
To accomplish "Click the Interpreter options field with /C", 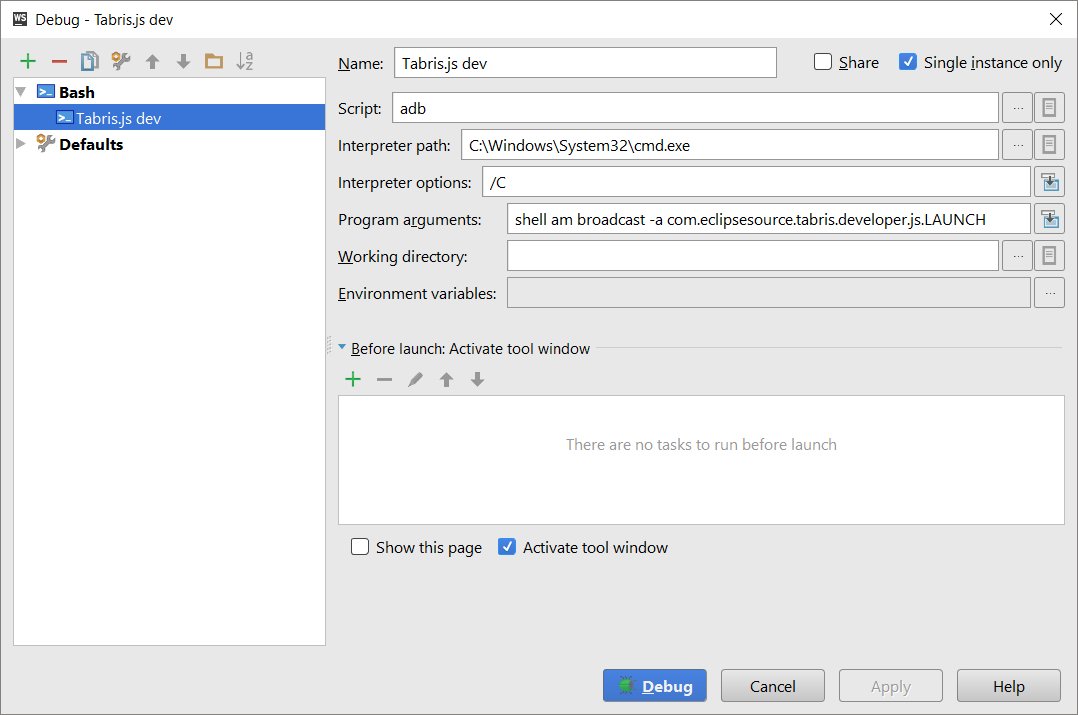I will click(x=756, y=182).
